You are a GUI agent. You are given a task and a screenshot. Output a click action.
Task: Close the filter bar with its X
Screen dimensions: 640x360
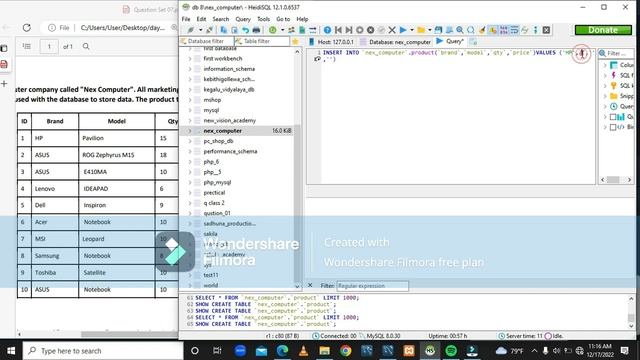310,285
